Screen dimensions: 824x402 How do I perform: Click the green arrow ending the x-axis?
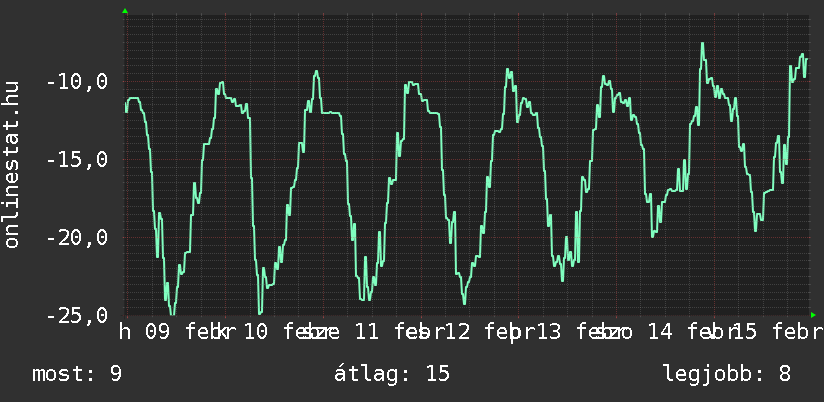[814, 314]
